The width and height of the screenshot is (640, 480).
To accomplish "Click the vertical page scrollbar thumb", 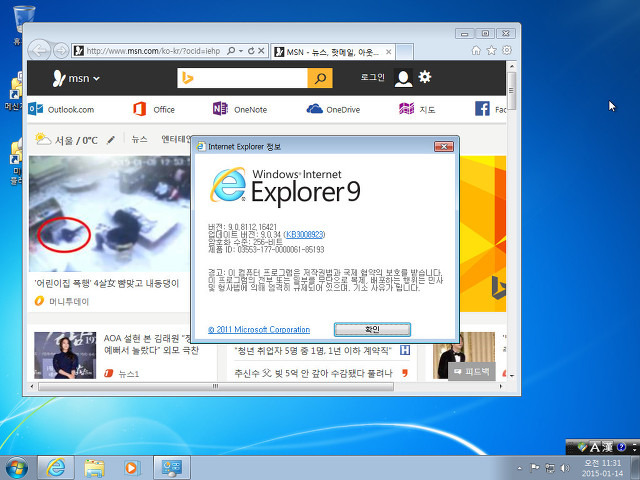I will pyautogui.click(x=511, y=91).
